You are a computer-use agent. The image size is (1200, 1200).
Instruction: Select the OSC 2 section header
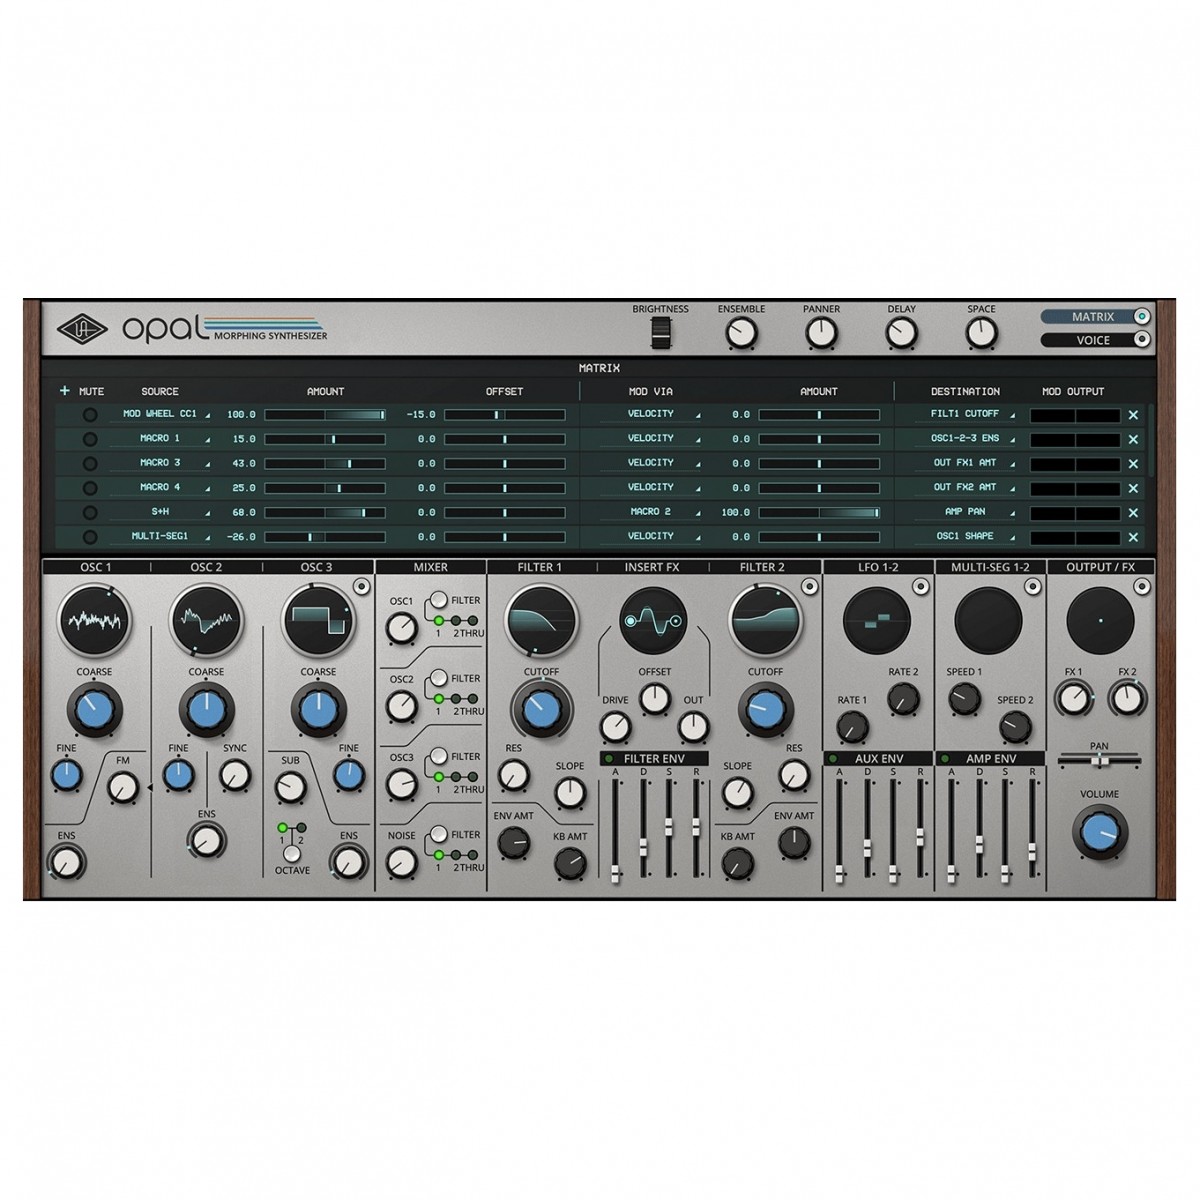tap(207, 567)
